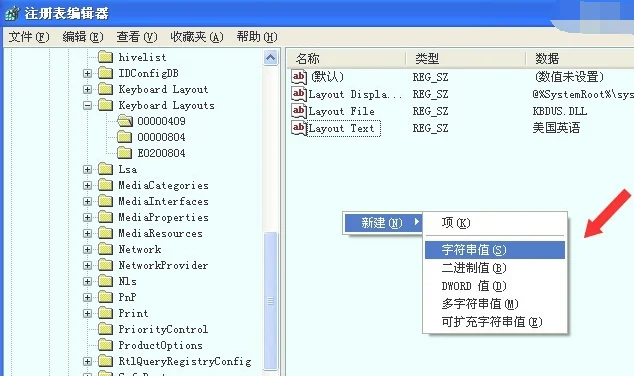The height and width of the screenshot is (376, 634).
Task: Expand the Lsa registry key
Action: pyautogui.click(x=87, y=169)
